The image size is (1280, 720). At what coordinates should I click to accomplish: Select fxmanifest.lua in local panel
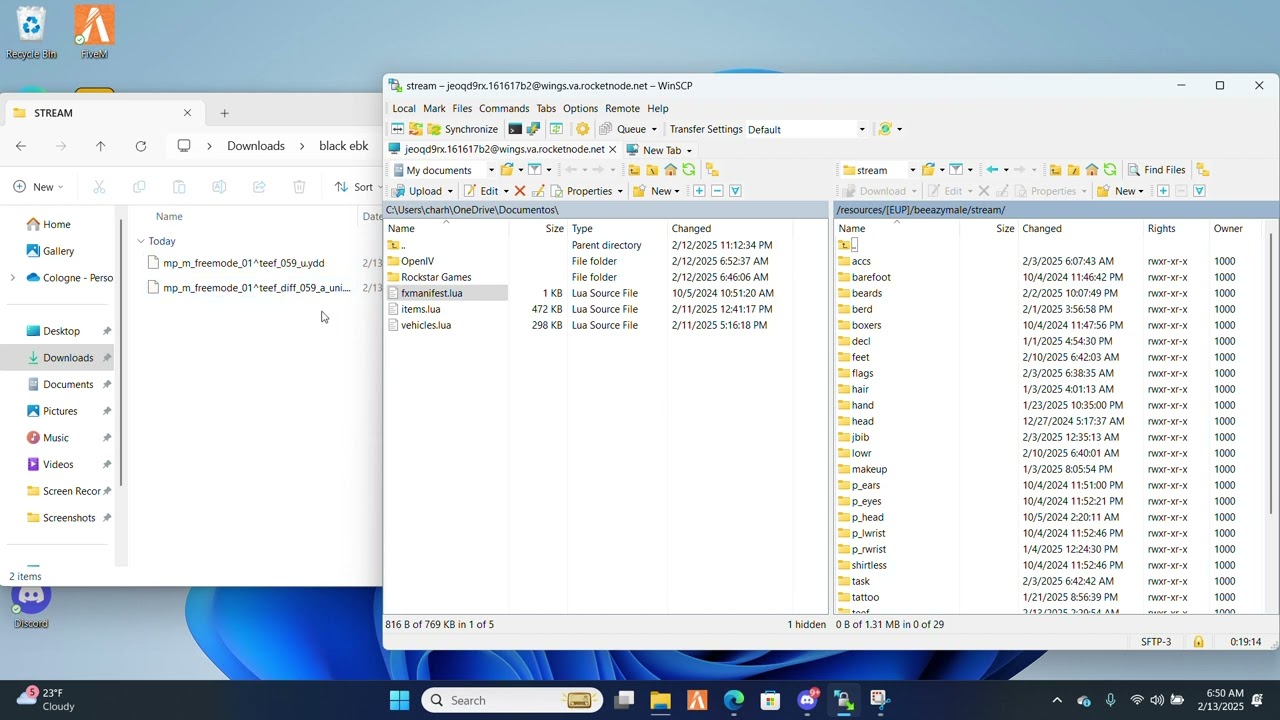(x=431, y=293)
